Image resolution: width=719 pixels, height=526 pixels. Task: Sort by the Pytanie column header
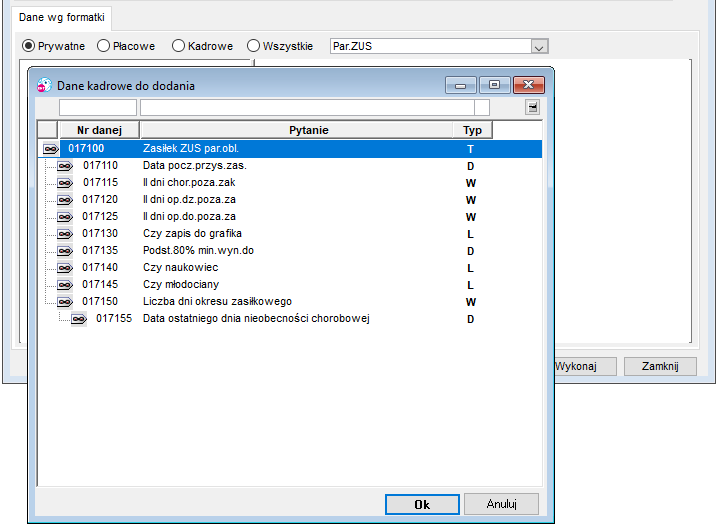pyautogui.click(x=297, y=130)
